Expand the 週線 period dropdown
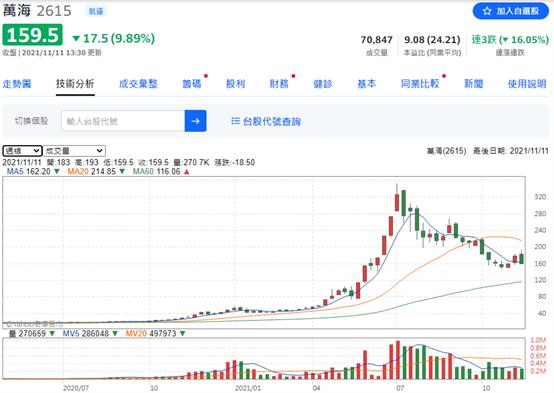This screenshot has height=393, width=554. point(23,151)
